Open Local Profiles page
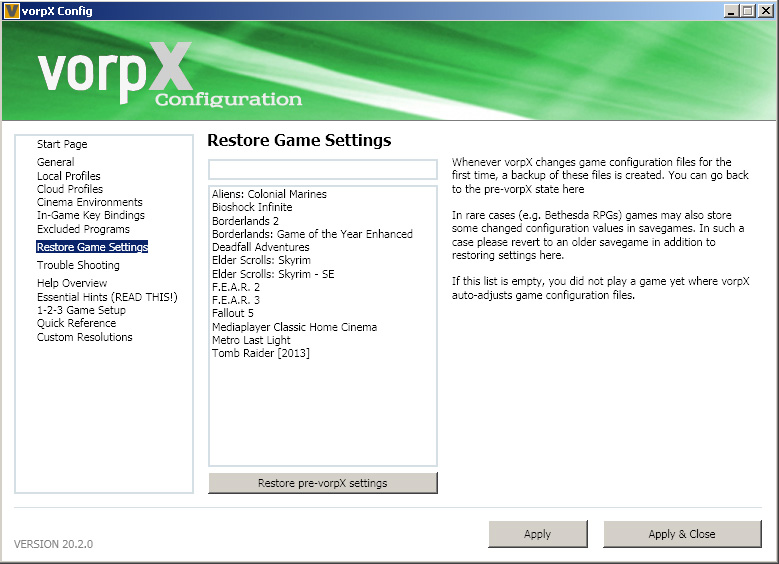The height and width of the screenshot is (564, 779). [69, 176]
